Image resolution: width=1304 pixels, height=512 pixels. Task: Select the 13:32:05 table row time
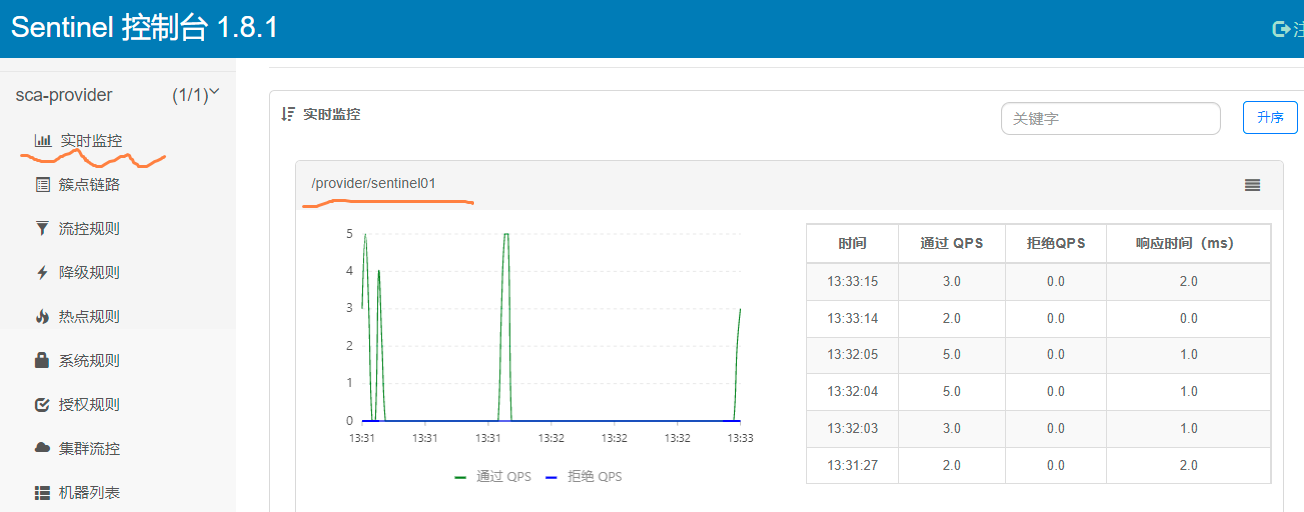[852, 355]
